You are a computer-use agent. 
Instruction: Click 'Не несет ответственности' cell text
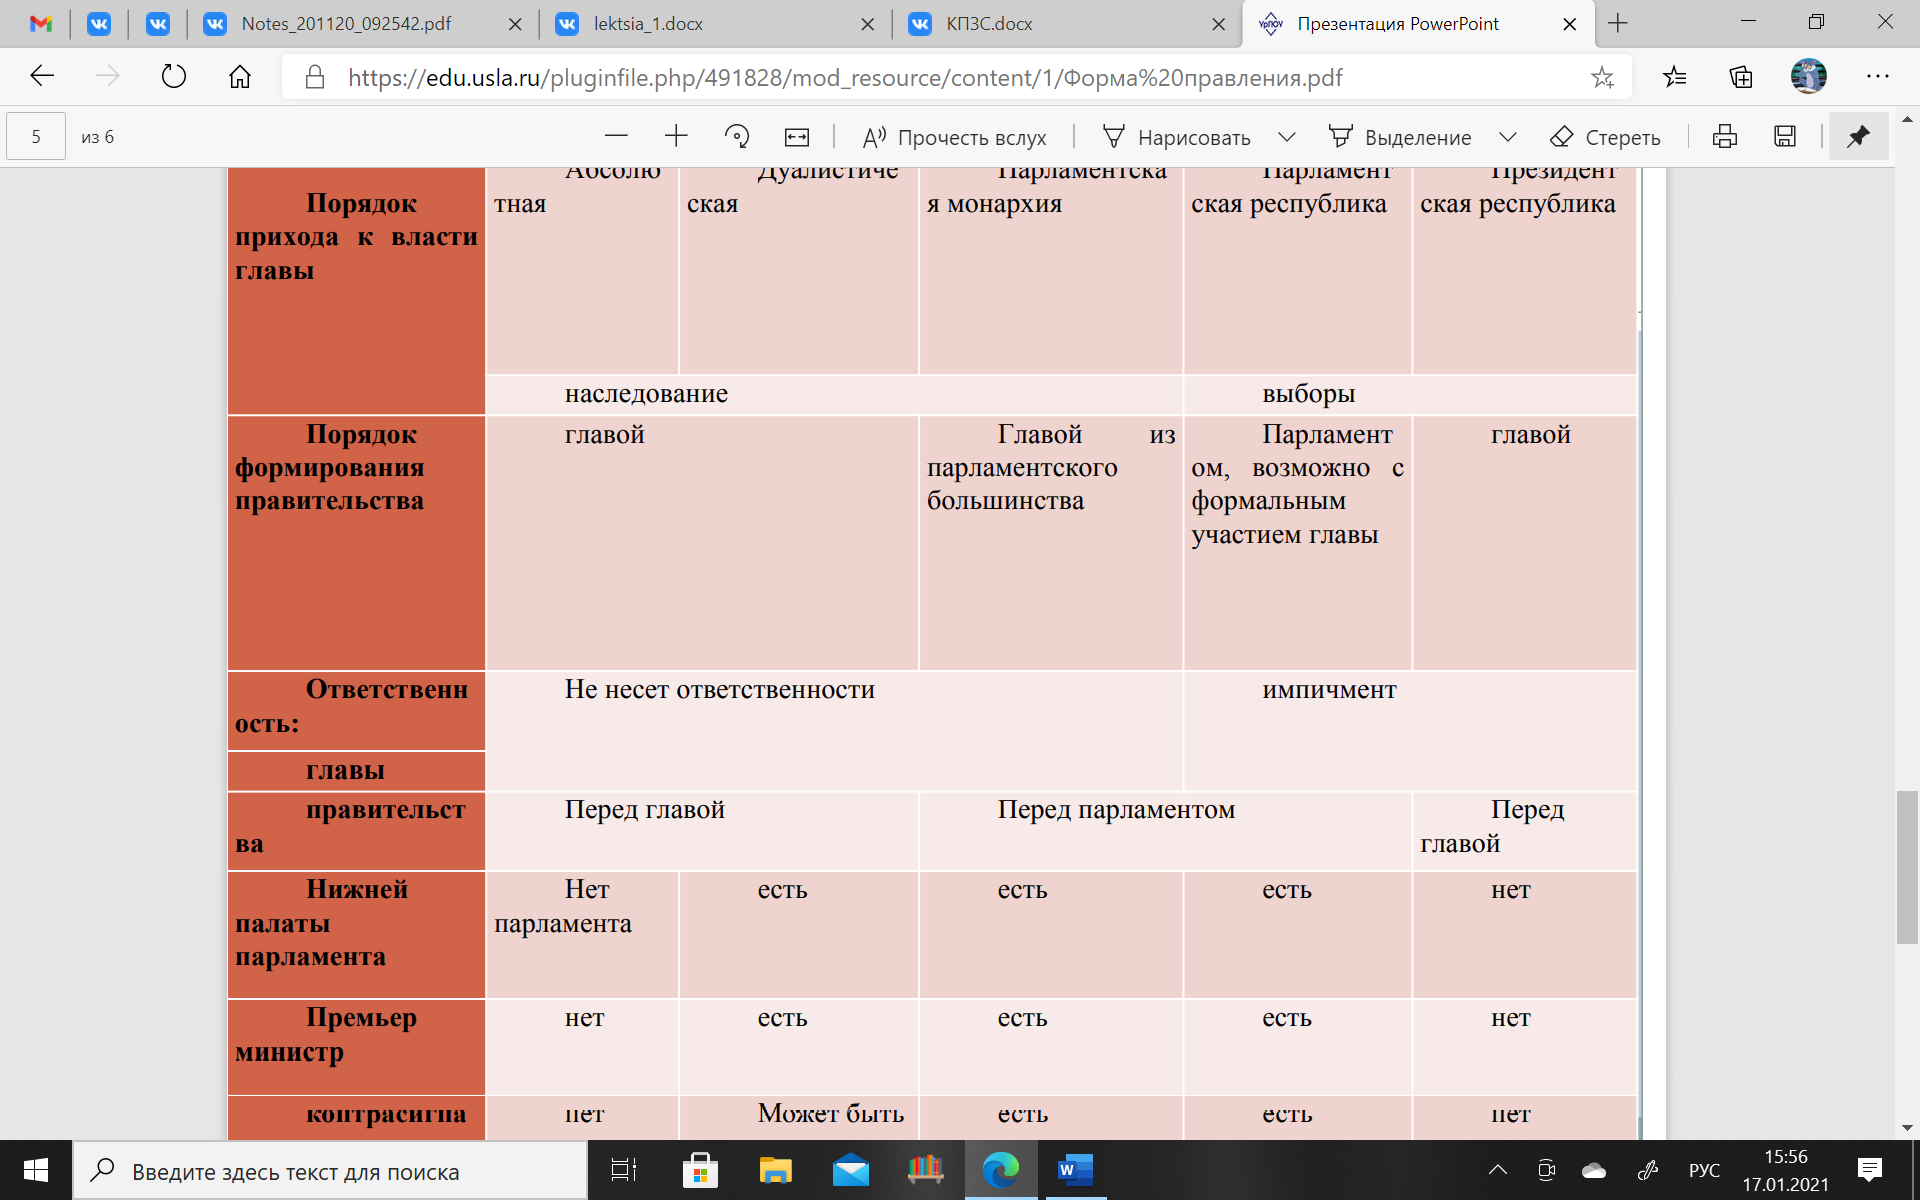point(719,689)
